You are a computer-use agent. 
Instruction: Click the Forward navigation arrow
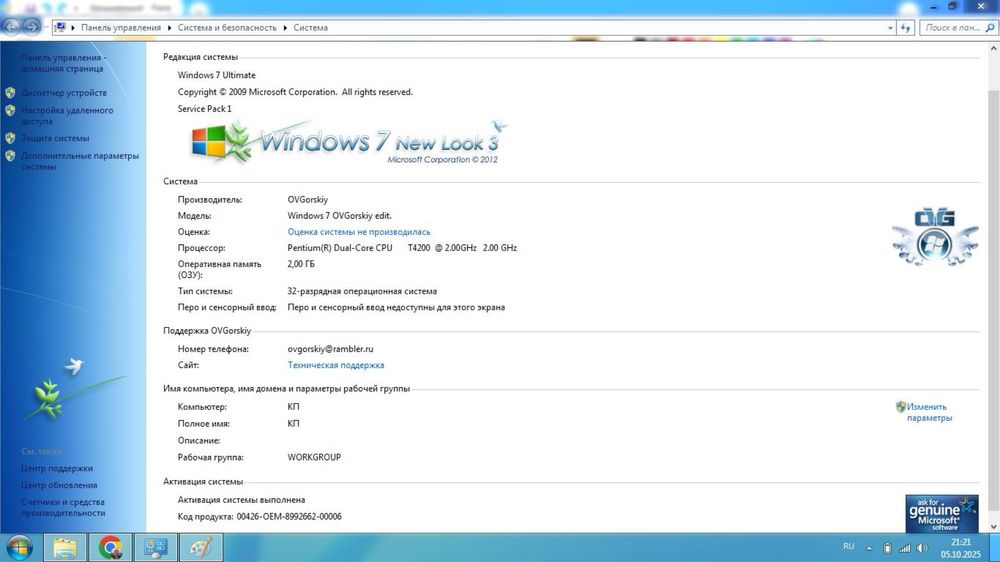pos(31,27)
